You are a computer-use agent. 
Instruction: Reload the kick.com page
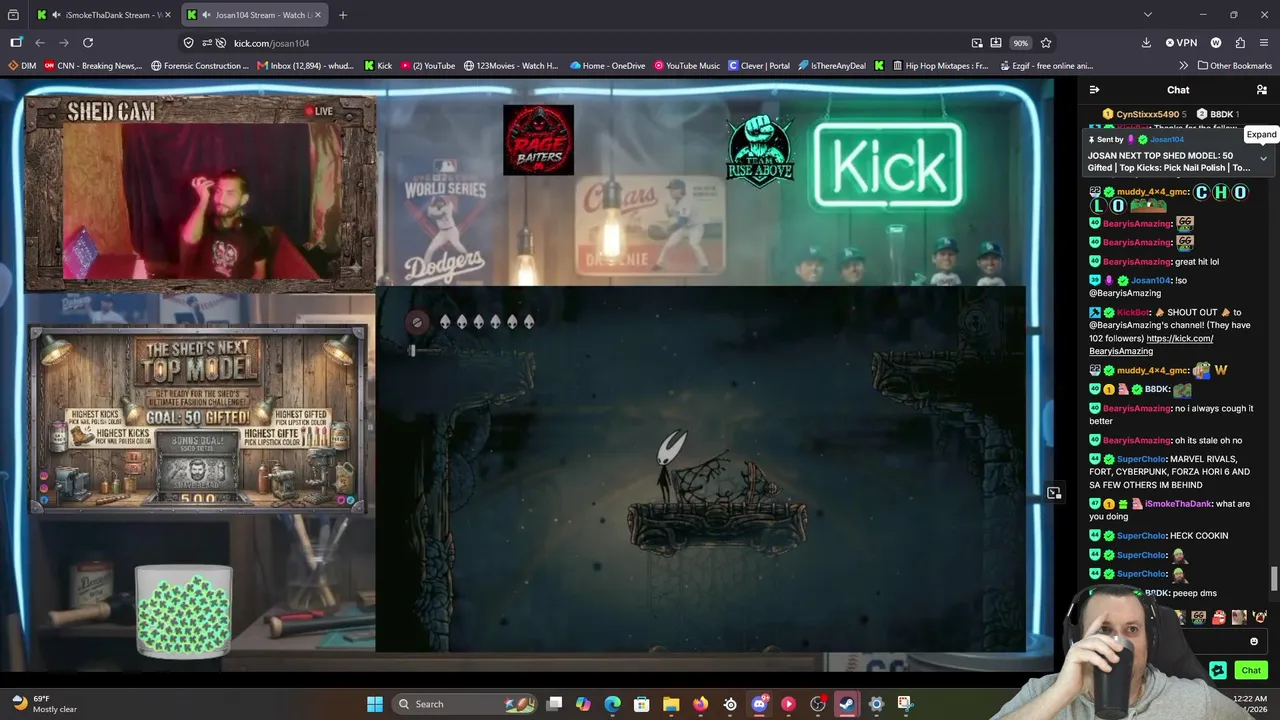tap(88, 43)
